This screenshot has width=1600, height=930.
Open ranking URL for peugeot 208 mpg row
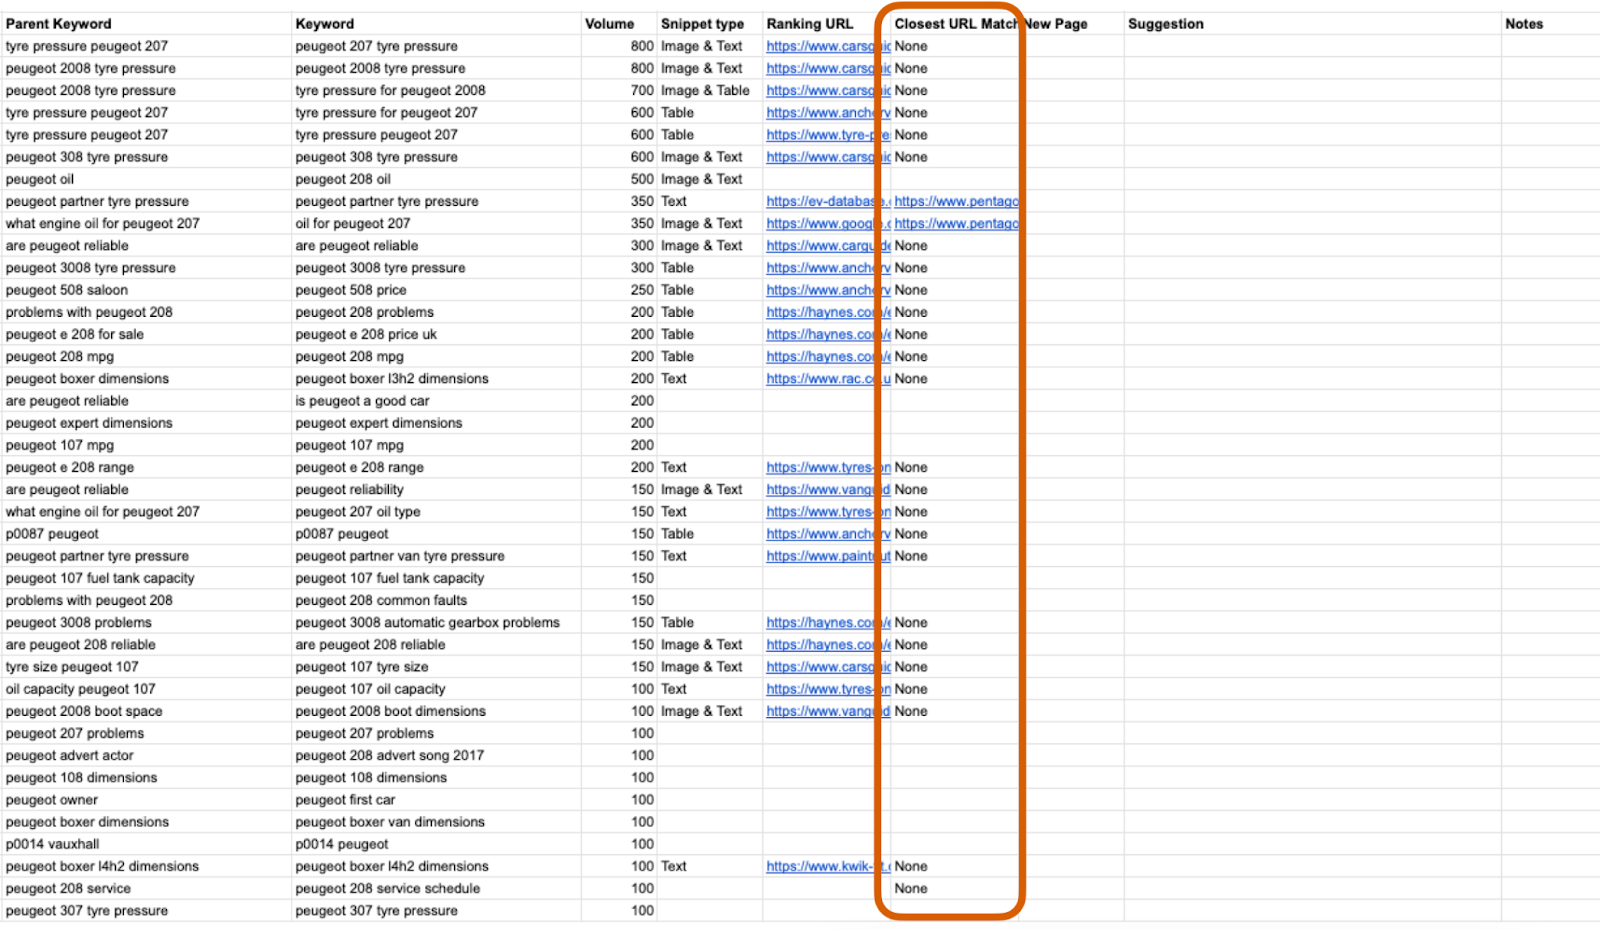pos(828,356)
